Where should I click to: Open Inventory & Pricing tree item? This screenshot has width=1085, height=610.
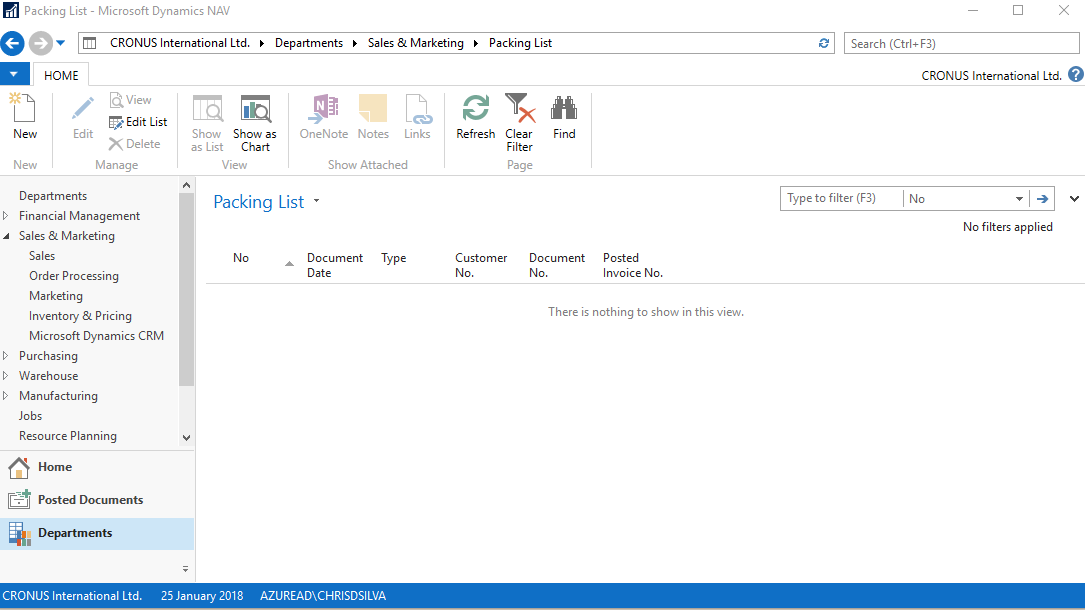80,316
